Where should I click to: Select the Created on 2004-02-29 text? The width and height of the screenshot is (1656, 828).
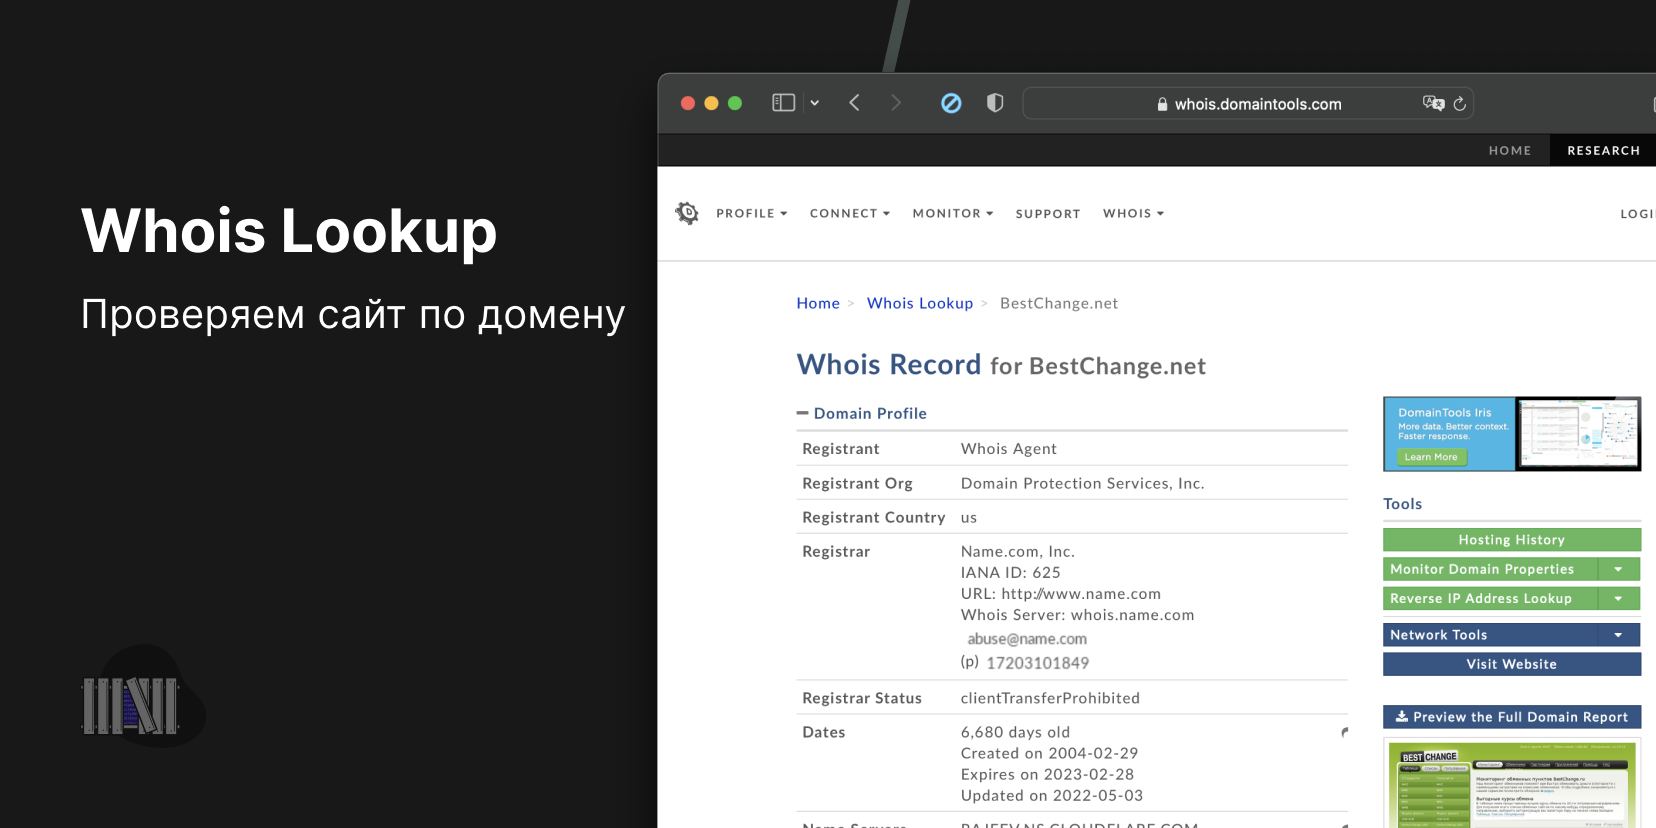pyautogui.click(x=1050, y=753)
